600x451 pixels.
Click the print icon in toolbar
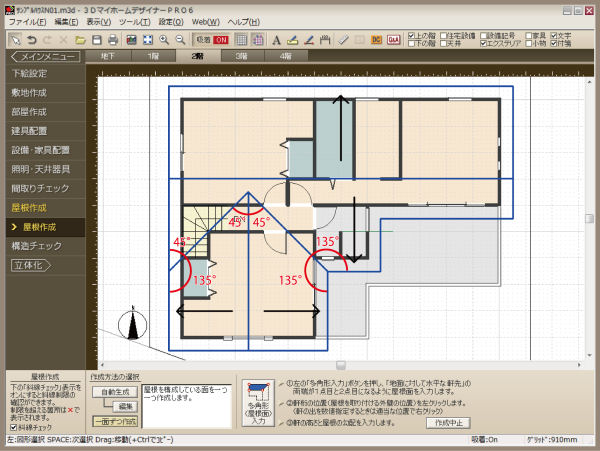114,39
